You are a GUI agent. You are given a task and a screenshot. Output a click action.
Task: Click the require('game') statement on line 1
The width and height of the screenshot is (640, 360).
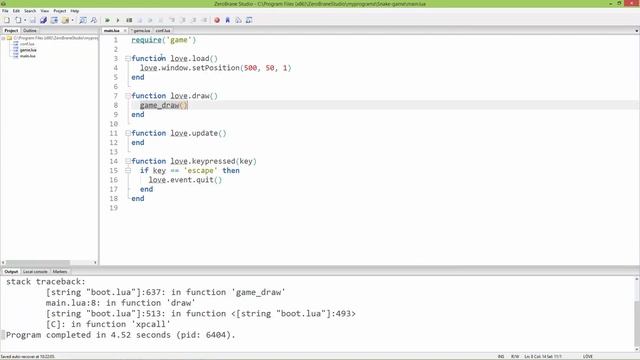coord(164,40)
